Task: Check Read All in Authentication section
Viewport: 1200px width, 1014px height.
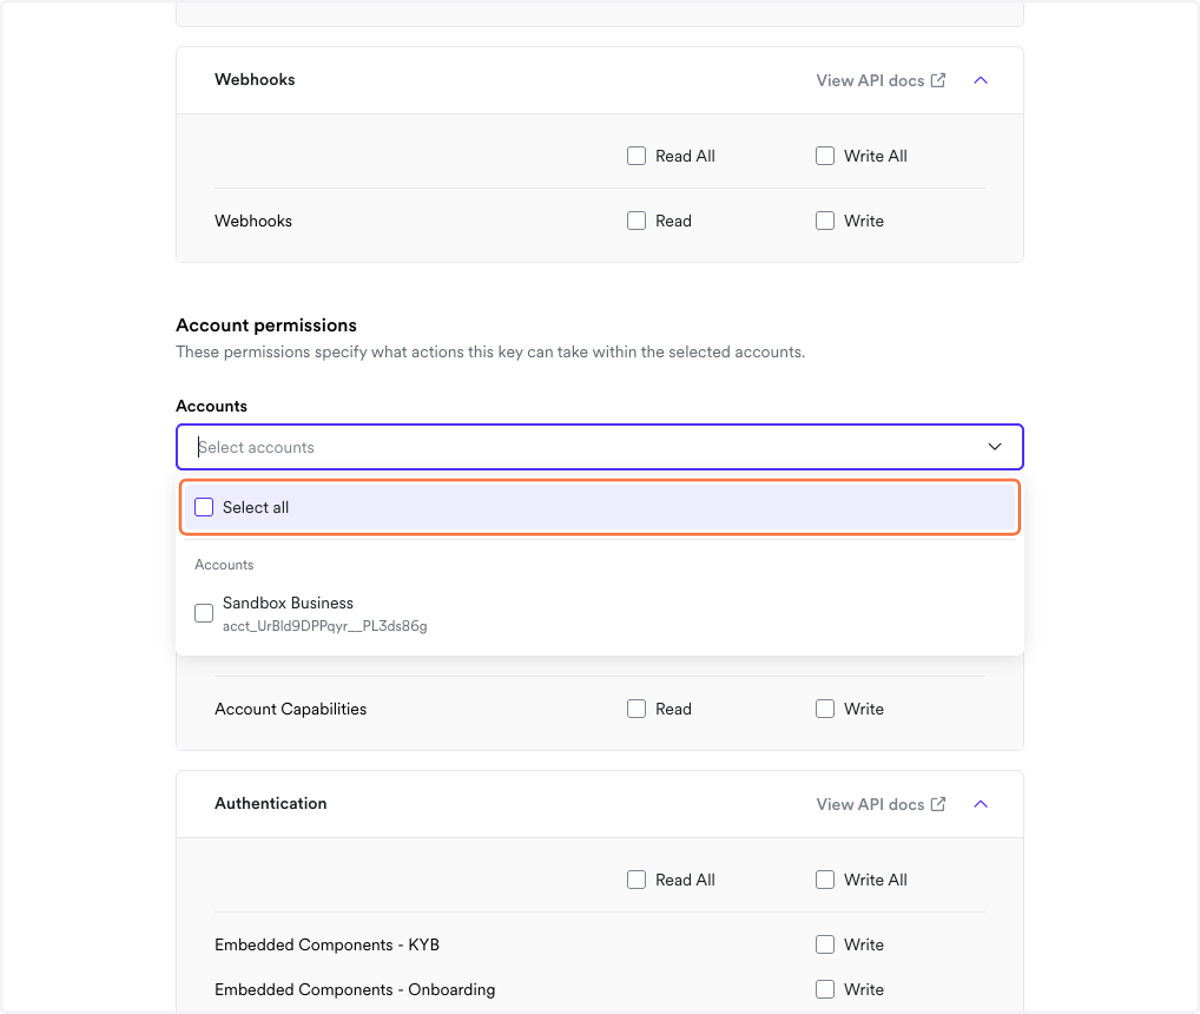Action: point(636,880)
